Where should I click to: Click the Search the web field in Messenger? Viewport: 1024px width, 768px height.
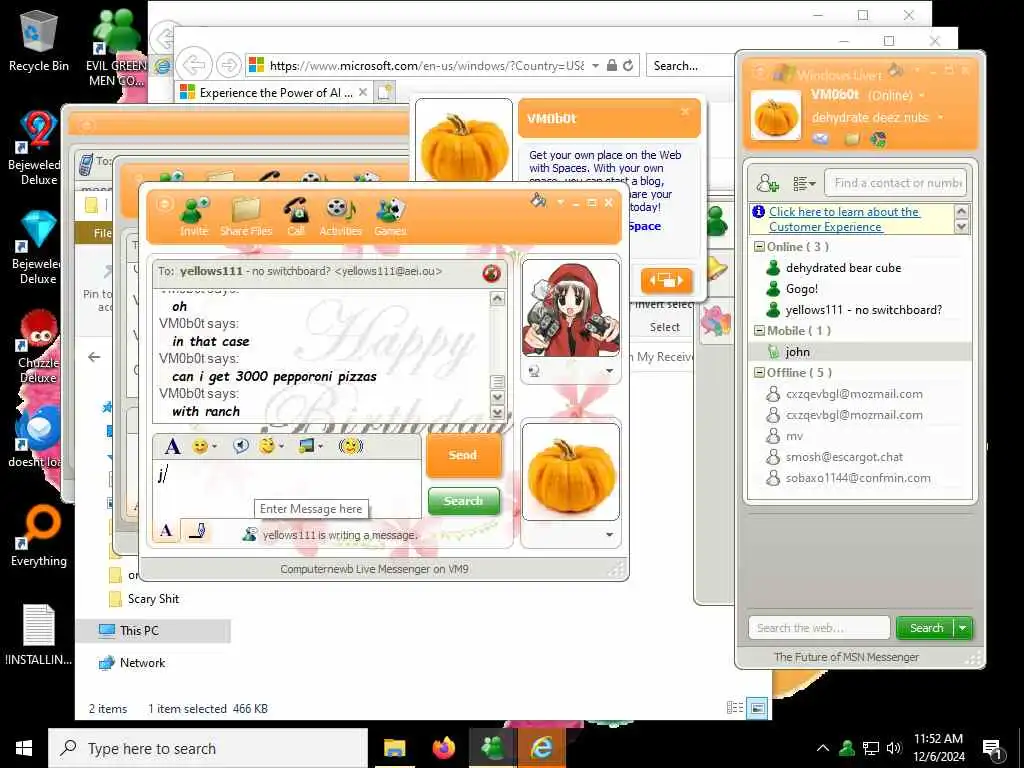tap(819, 628)
